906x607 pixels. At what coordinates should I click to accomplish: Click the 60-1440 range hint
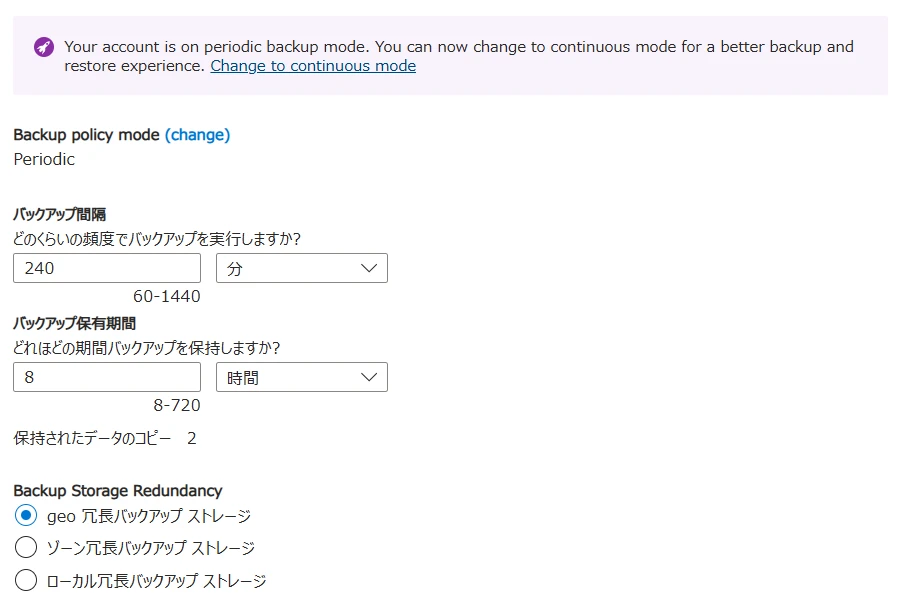[x=167, y=297]
